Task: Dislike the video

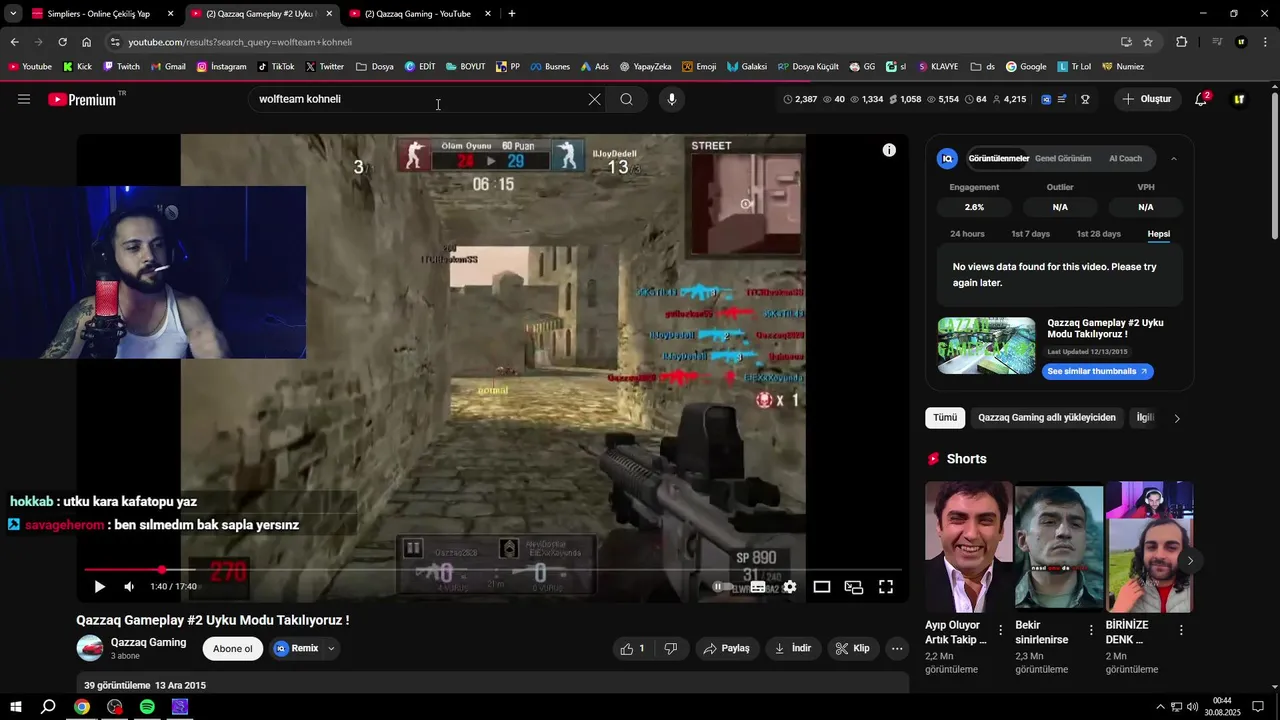Action: tap(671, 648)
